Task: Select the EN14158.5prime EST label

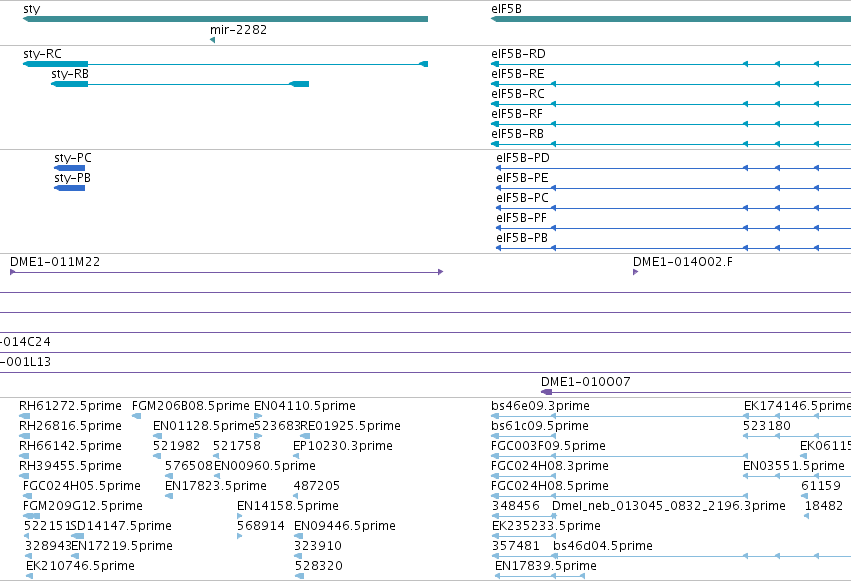Action: click(288, 506)
